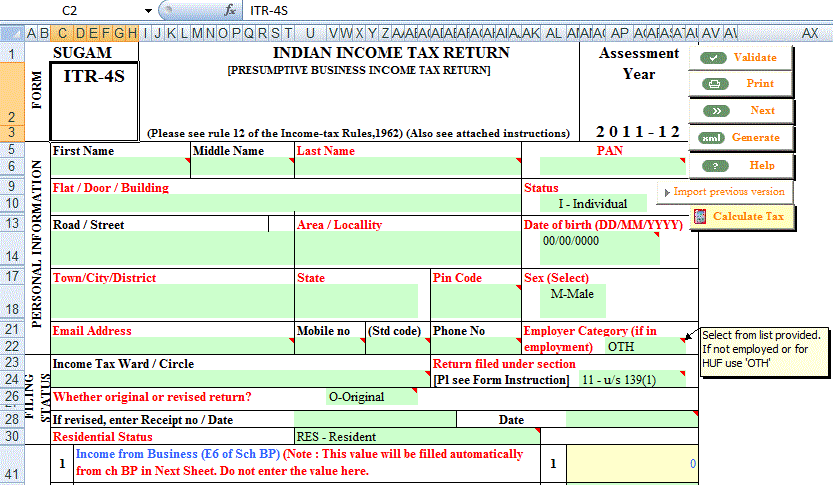Screen dimensions: 833x485
Task: Click the Income from Business value cell
Action: pos(632,464)
